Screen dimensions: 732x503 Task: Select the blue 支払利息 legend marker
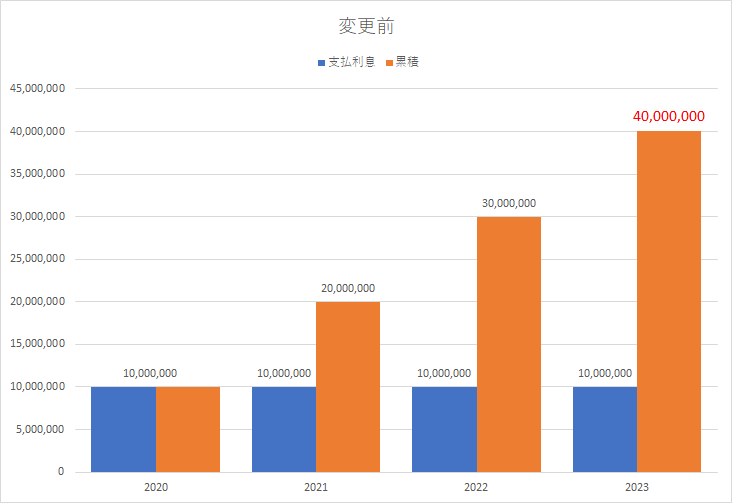click(x=321, y=62)
